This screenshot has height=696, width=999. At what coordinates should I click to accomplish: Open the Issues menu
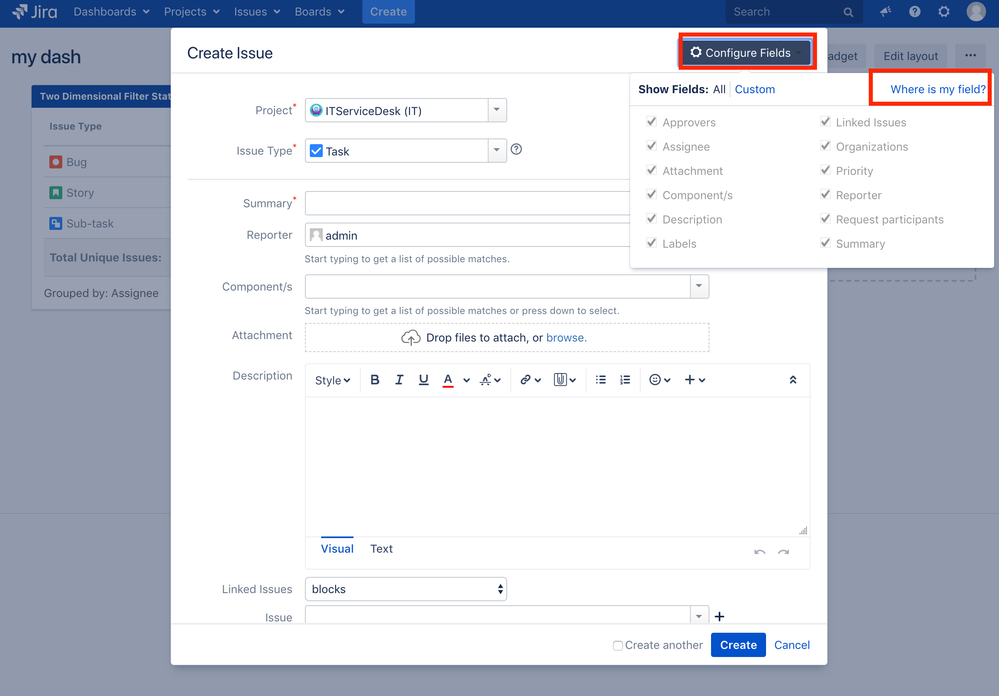(x=257, y=11)
